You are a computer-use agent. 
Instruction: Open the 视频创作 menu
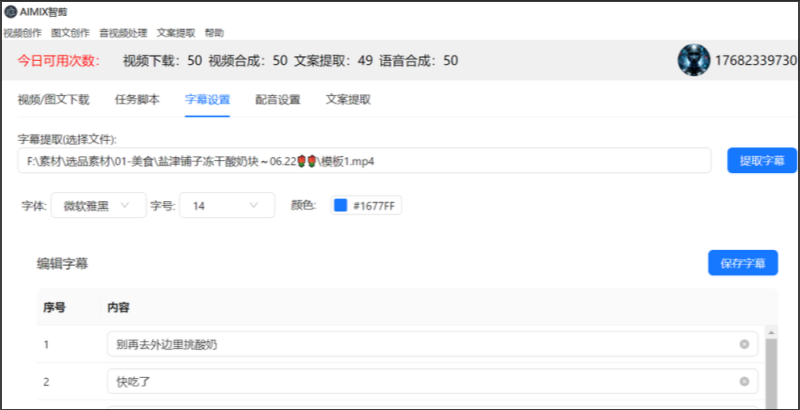22,32
